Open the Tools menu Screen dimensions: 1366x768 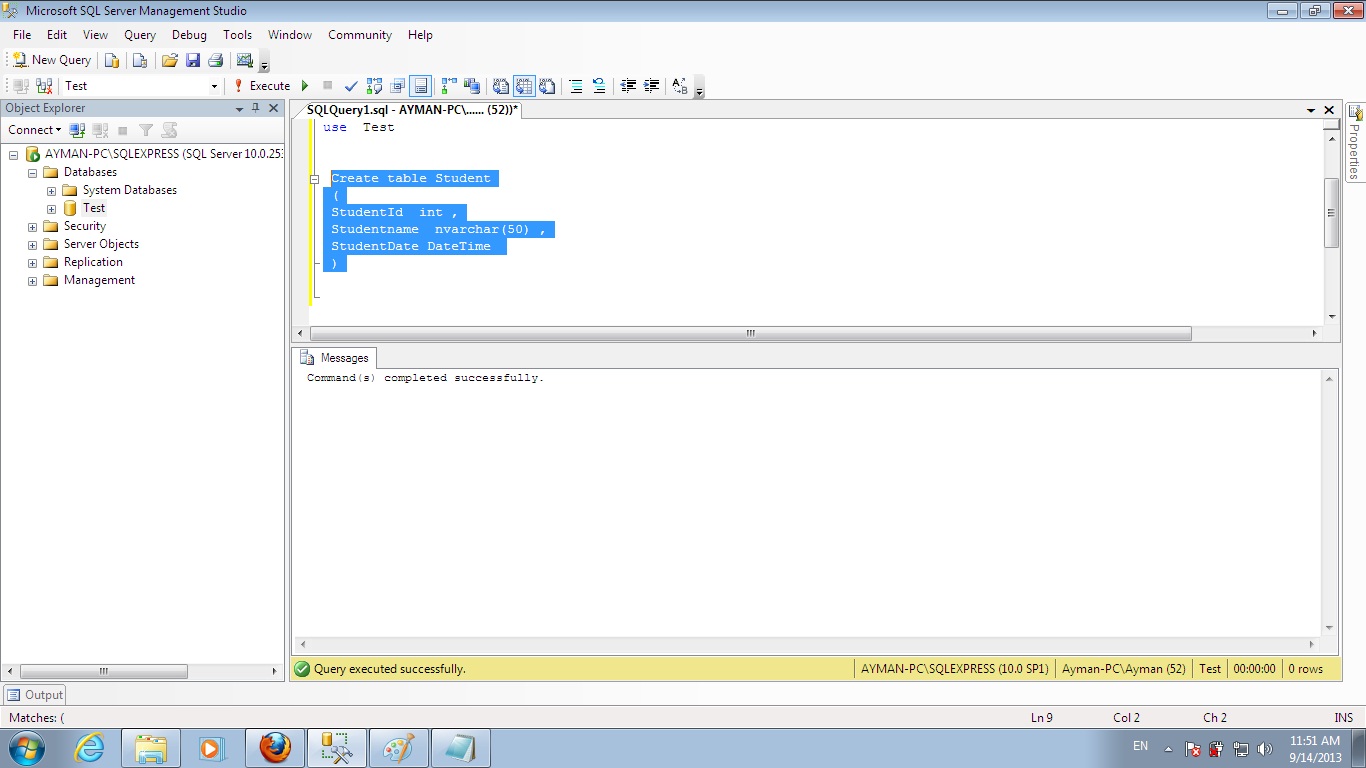click(x=238, y=35)
